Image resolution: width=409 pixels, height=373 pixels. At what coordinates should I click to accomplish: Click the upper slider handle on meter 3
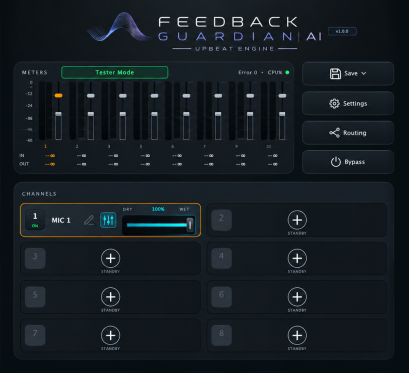(x=123, y=96)
